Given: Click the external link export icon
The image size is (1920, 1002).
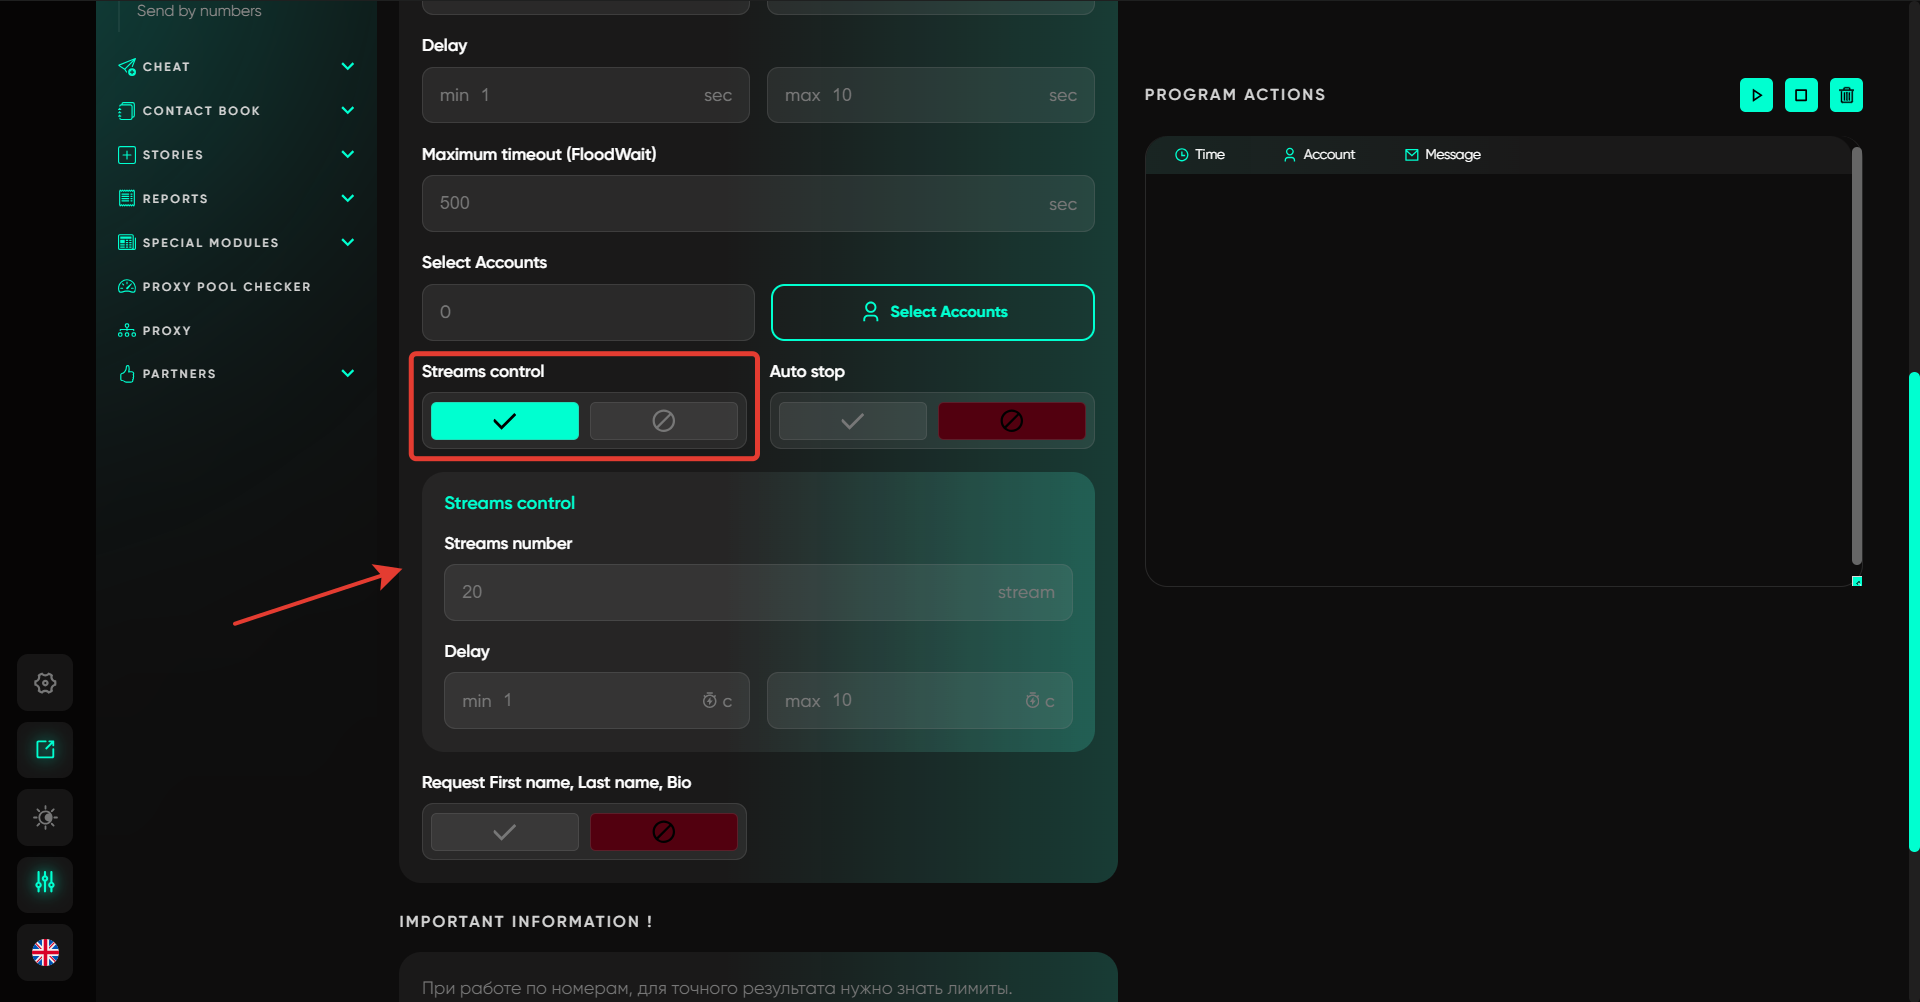Looking at the screenshot, I should 45,750.
